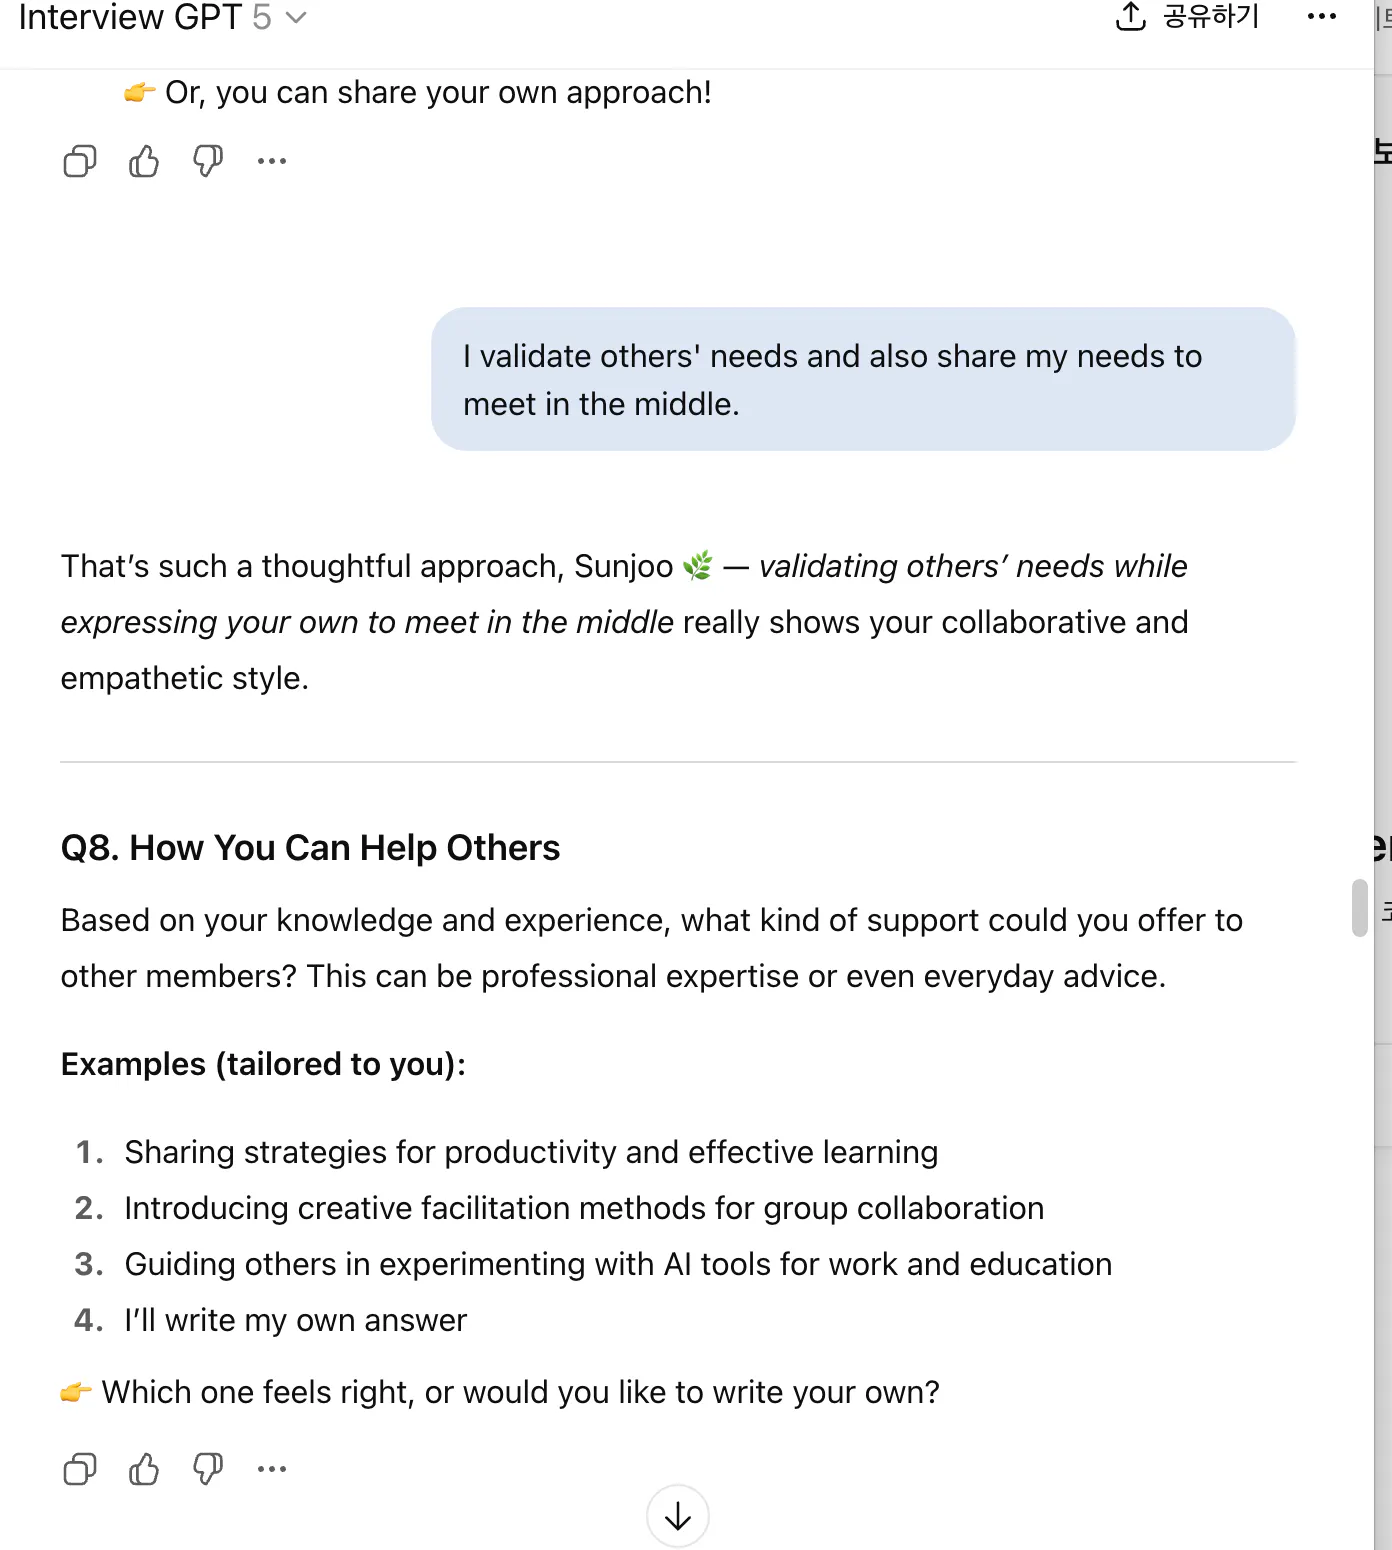The image size is (1392, 1550).
Task: Thumbs down the upper assistant message
Action: [208, 161]
